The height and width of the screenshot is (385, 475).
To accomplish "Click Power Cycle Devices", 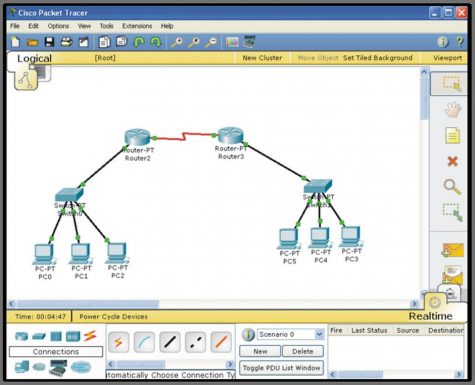I will [113, 317].
